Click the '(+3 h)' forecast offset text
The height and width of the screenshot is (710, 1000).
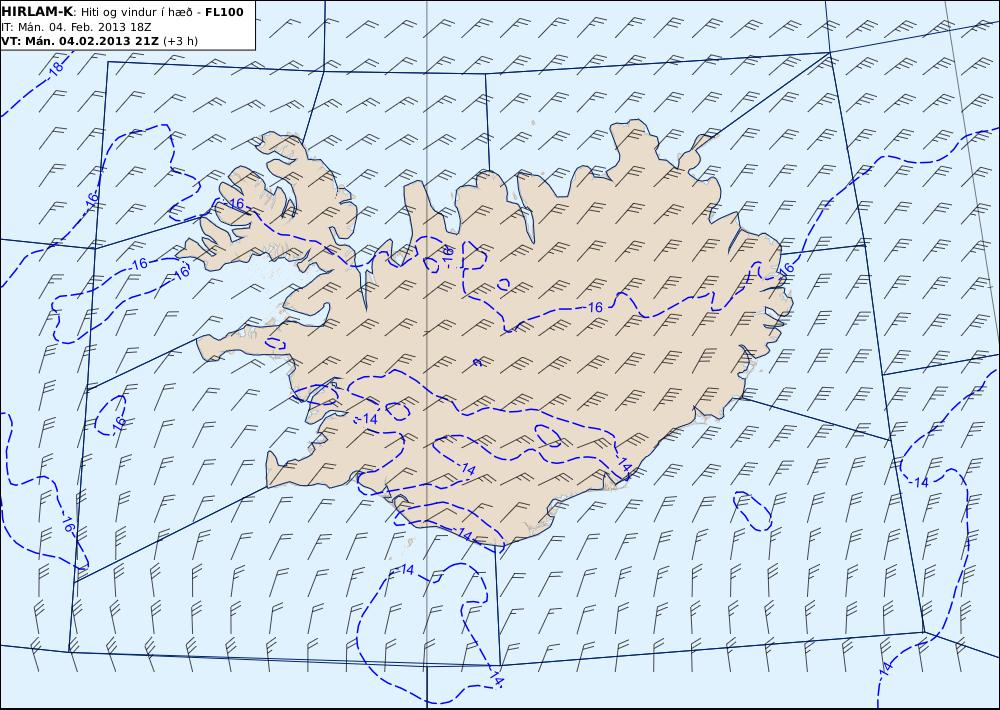point(180,41)
